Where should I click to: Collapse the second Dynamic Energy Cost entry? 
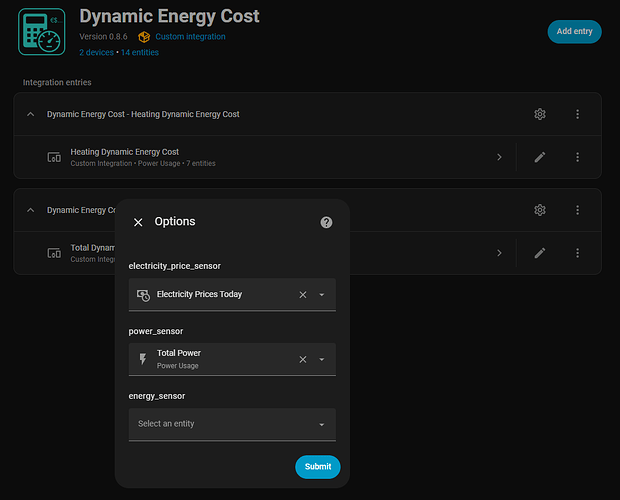click(x=30, y=210)
